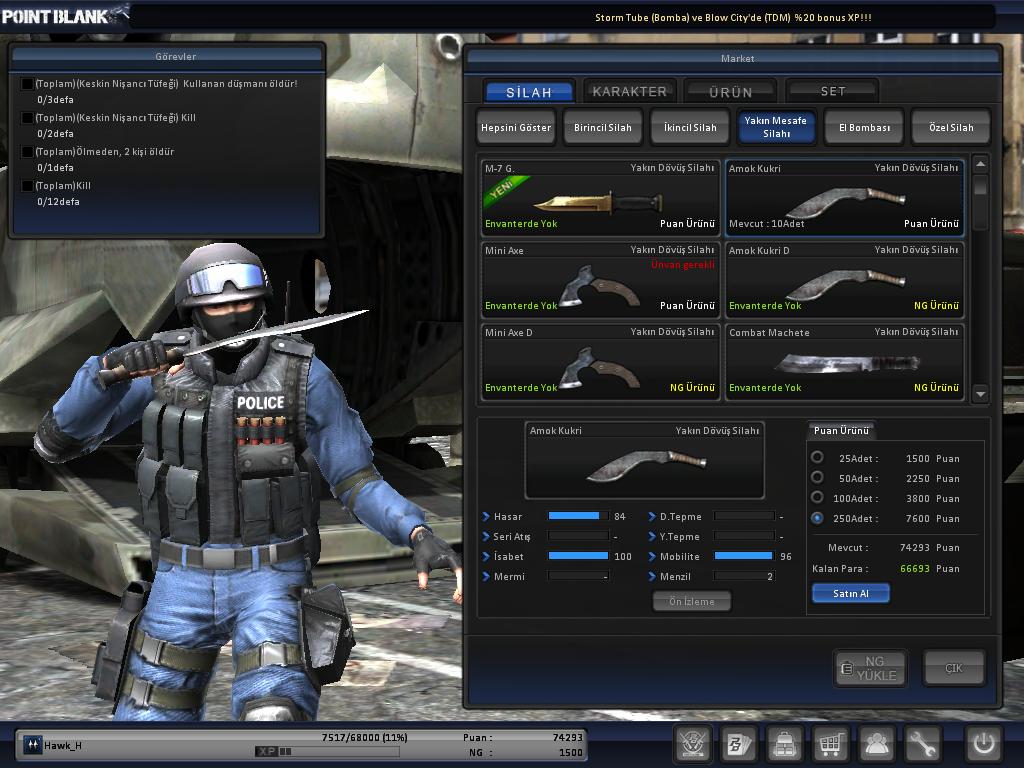
Task: Switch to the KARAKTER tab
Action: pos(629,91)
